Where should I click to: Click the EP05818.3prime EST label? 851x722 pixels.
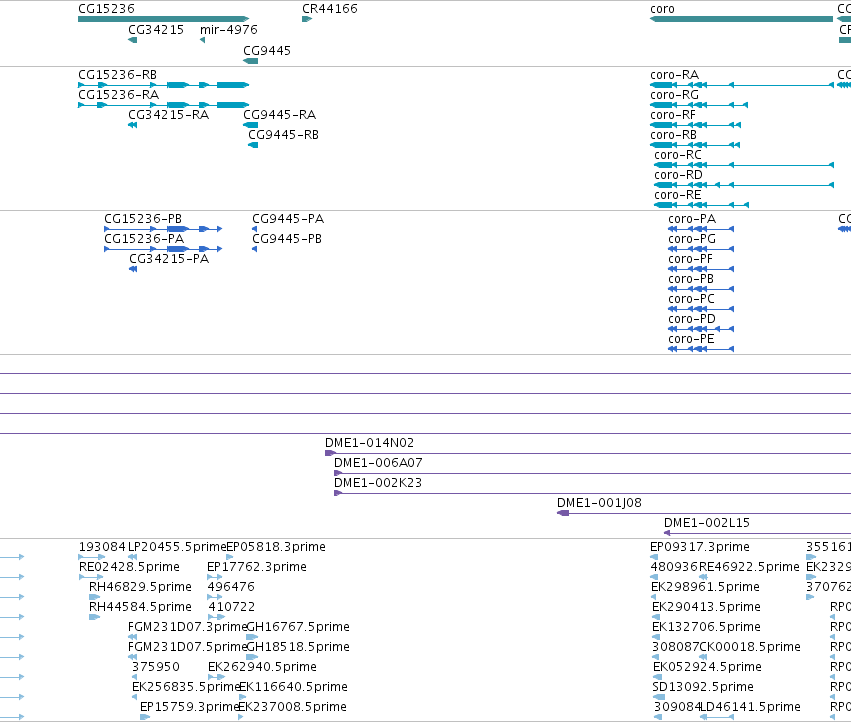click(276, 547)
